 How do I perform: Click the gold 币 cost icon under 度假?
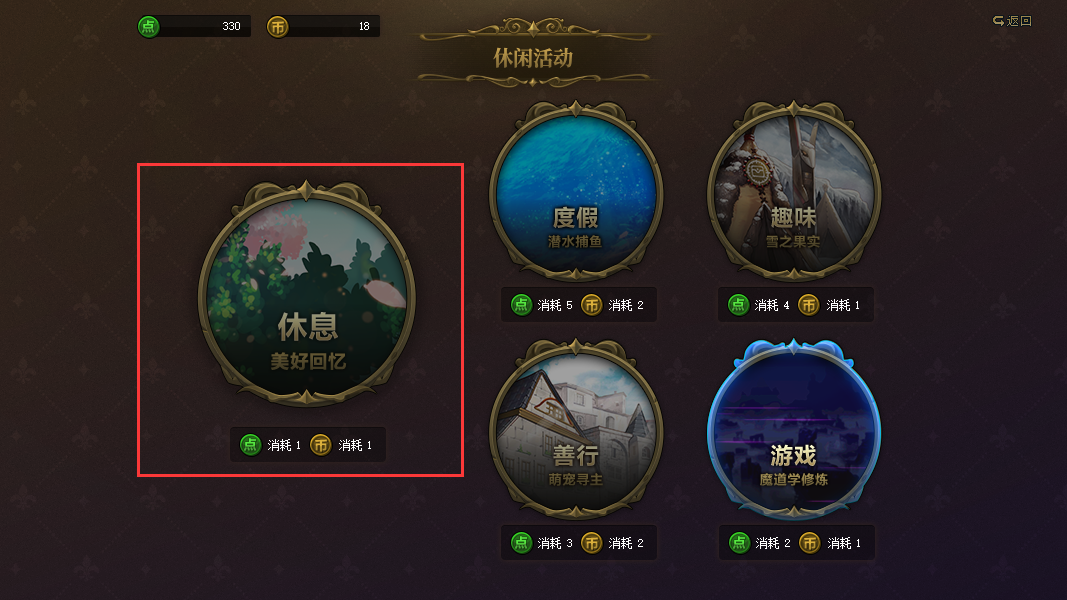tap(591, 305)
